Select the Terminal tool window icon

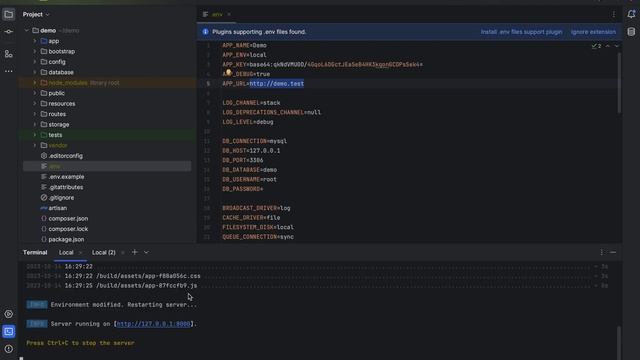click(9, 331)
